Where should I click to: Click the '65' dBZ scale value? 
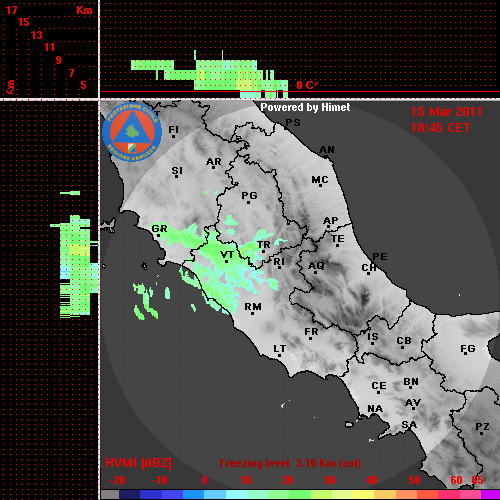coord(477,480)
